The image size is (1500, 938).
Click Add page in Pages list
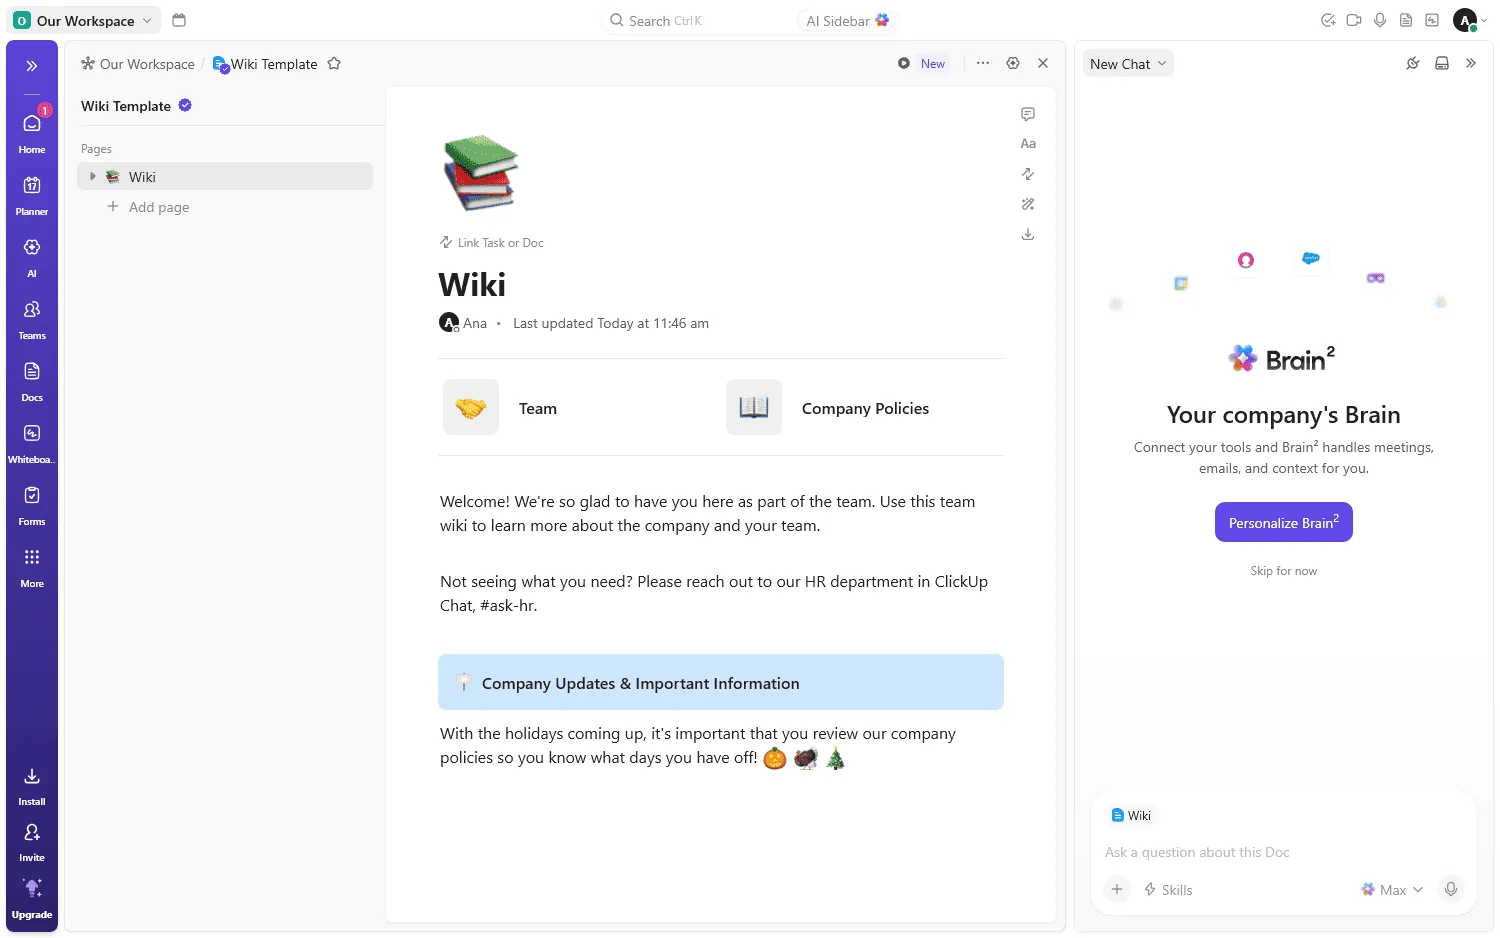click(x=148, y=207)
